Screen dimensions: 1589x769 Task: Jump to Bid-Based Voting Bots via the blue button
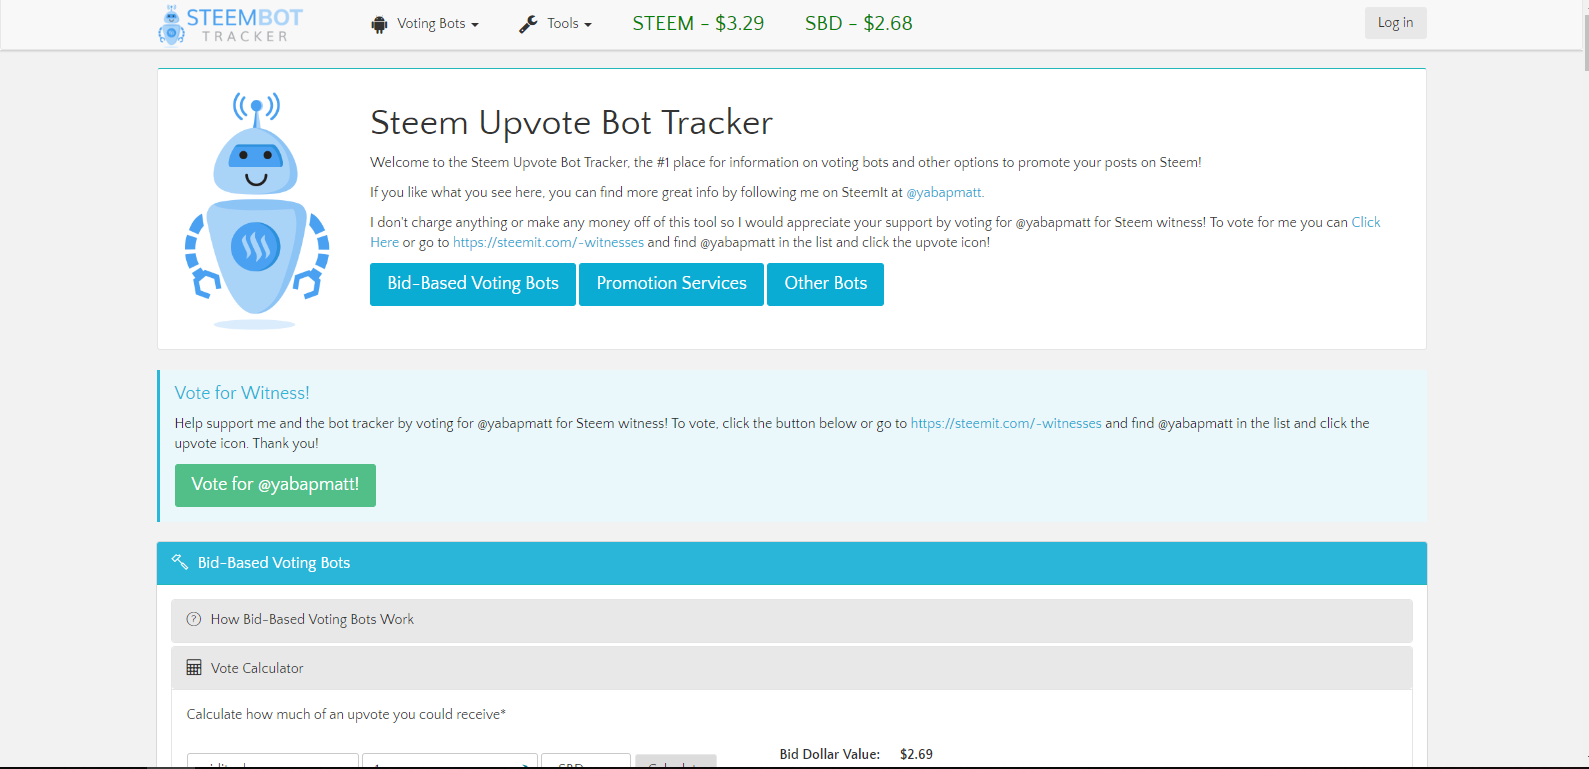click(473, 284)
